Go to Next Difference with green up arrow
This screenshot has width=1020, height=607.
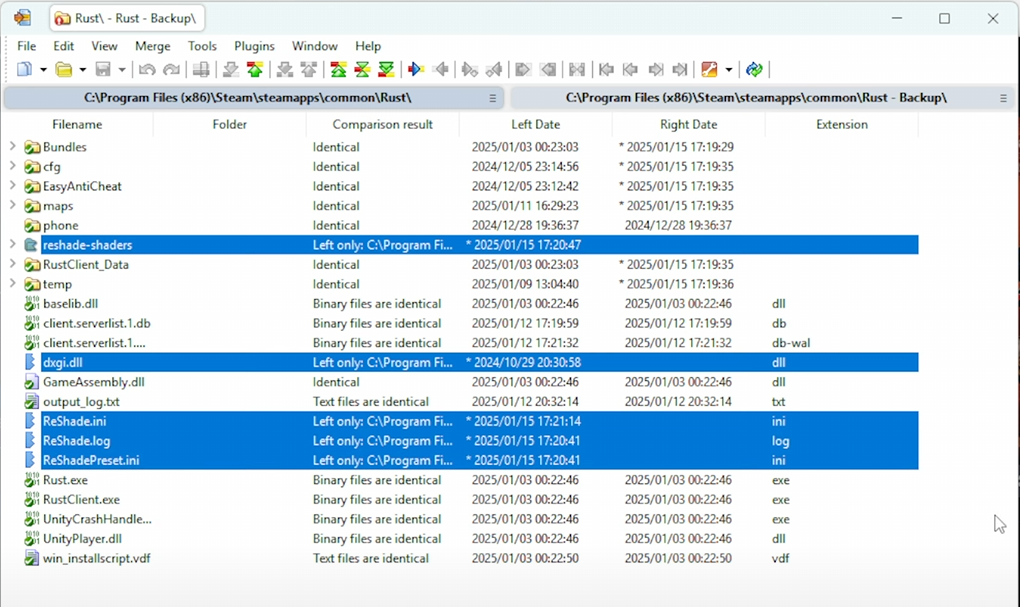[x=254, y=69]
